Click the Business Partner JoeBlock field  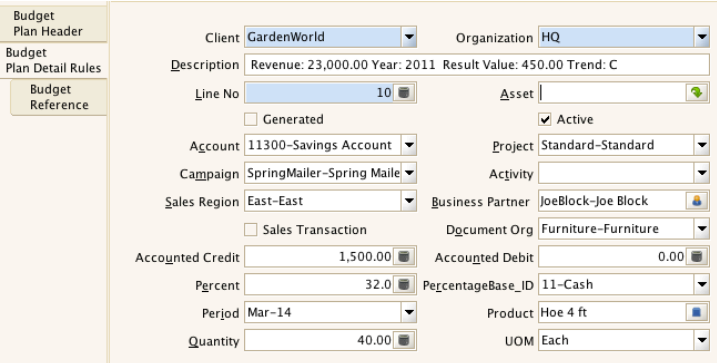[x=612, y=201]
